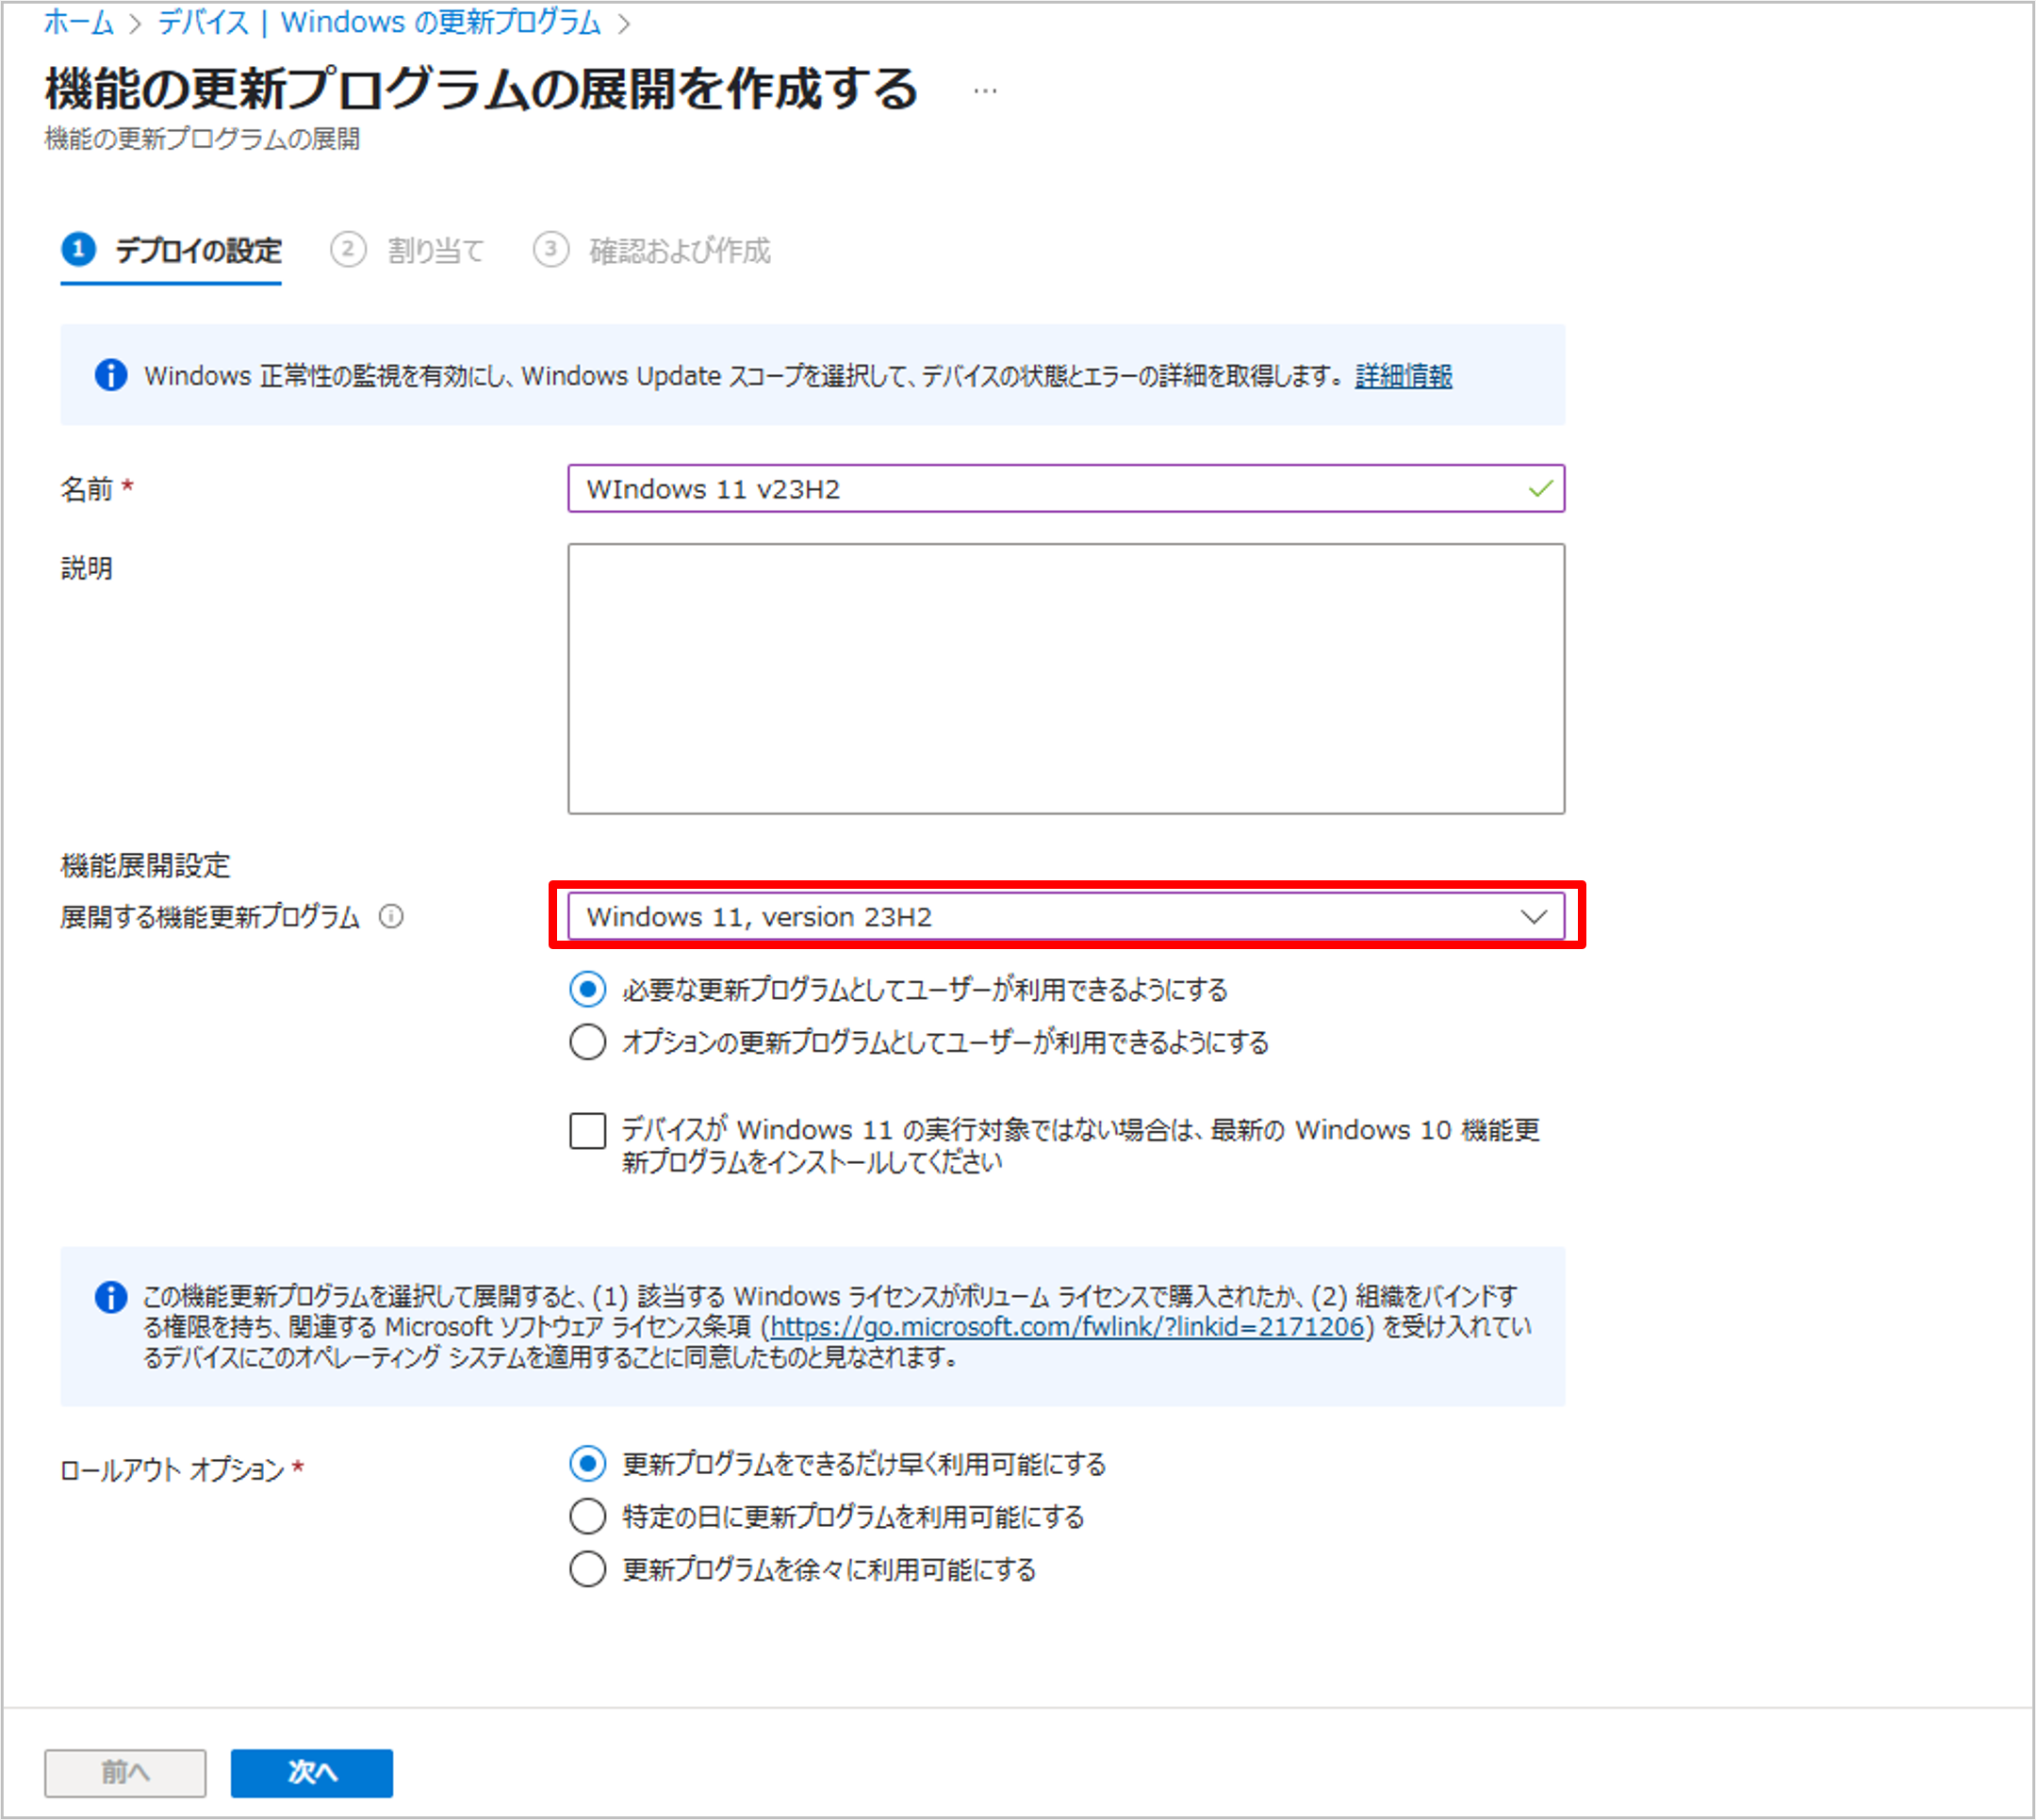2036x1820 pixels.
Task: Click info icon in license notice banner
Action: 111,1297
